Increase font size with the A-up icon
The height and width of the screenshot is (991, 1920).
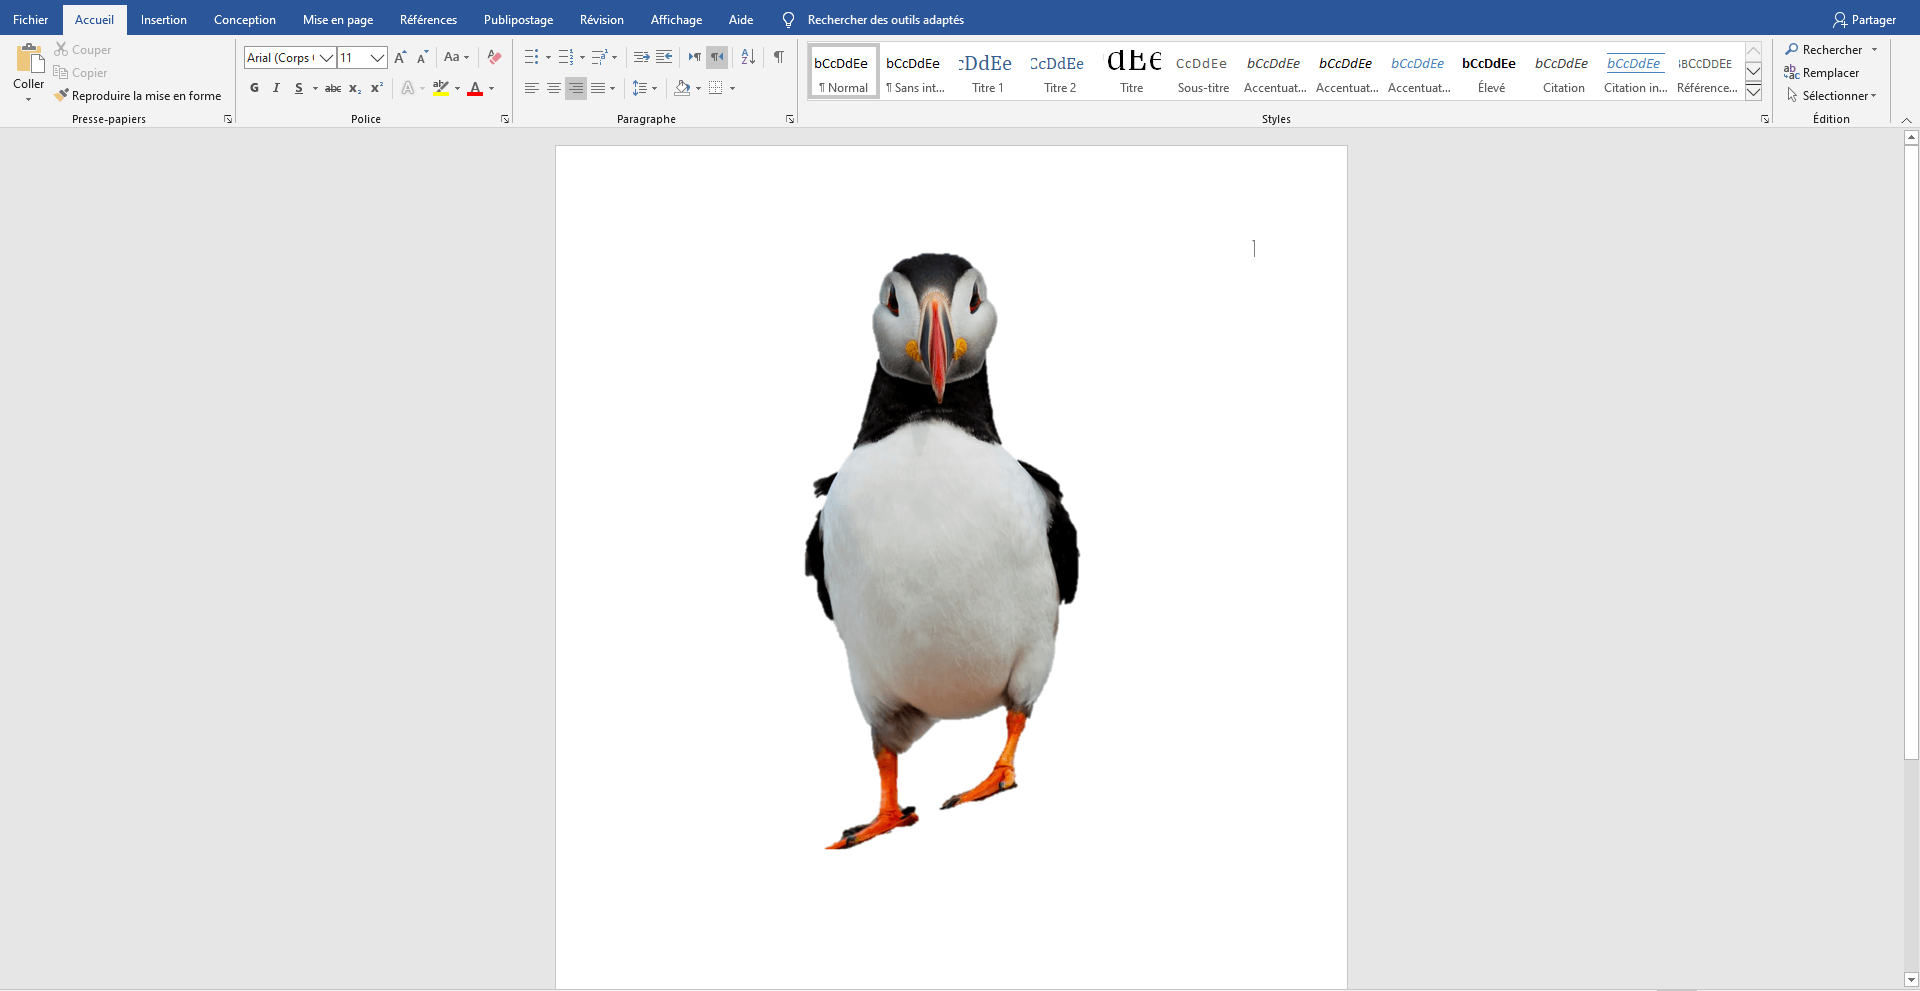[400, 57]
